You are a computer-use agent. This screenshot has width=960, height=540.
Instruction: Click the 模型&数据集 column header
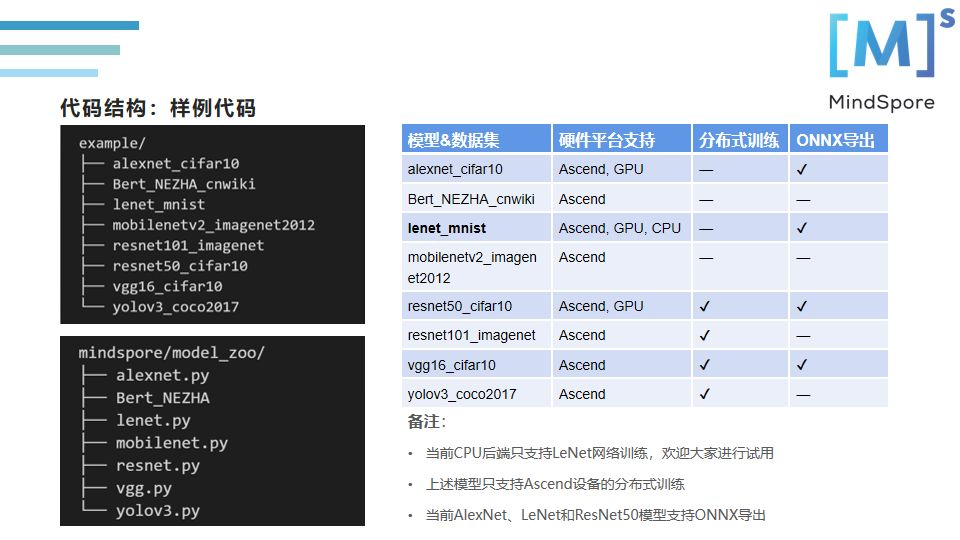476,139
